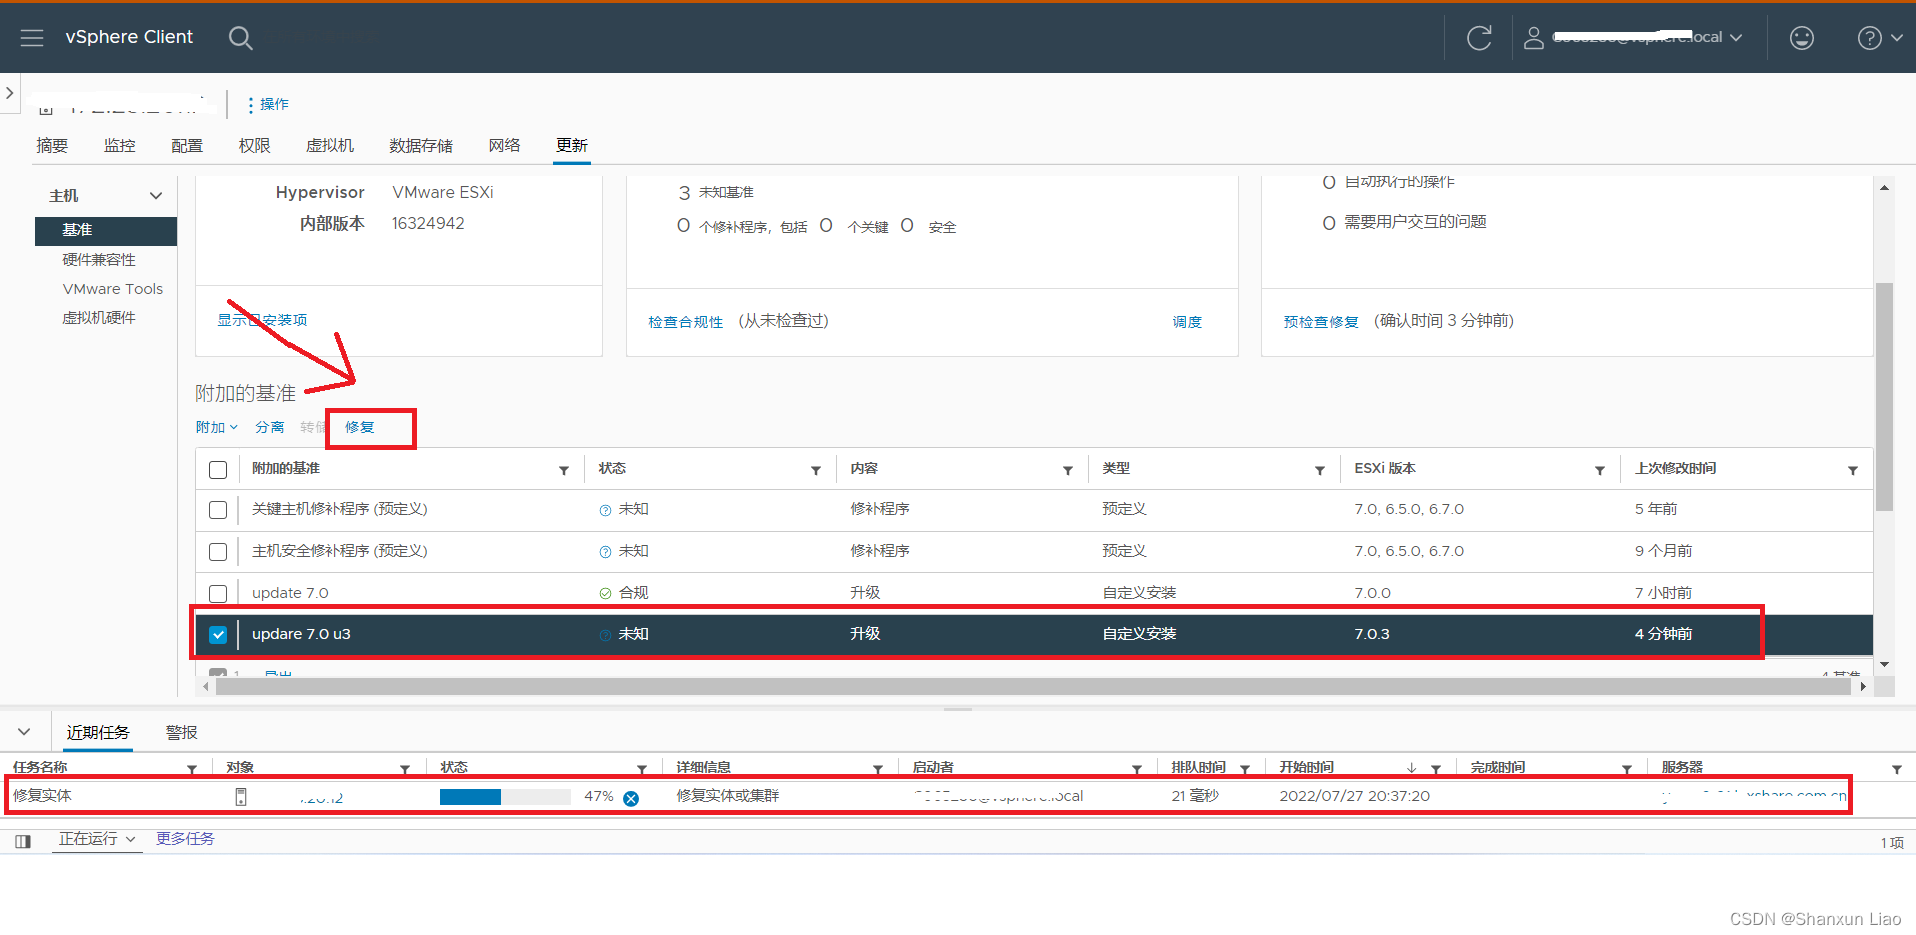Open the feedback smiley icon
Screen dimensions: 1916x935
pos(1802,38)
